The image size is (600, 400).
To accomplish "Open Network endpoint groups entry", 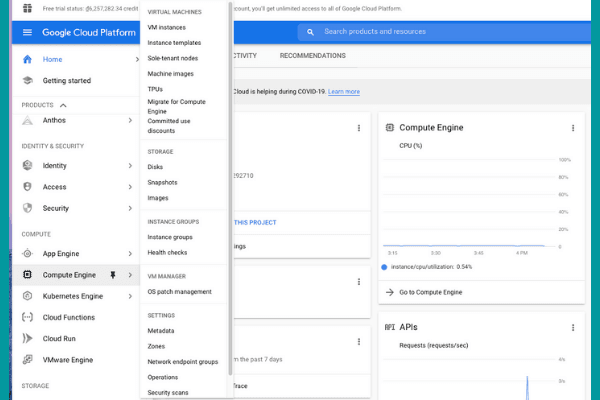I will [183, 362].
